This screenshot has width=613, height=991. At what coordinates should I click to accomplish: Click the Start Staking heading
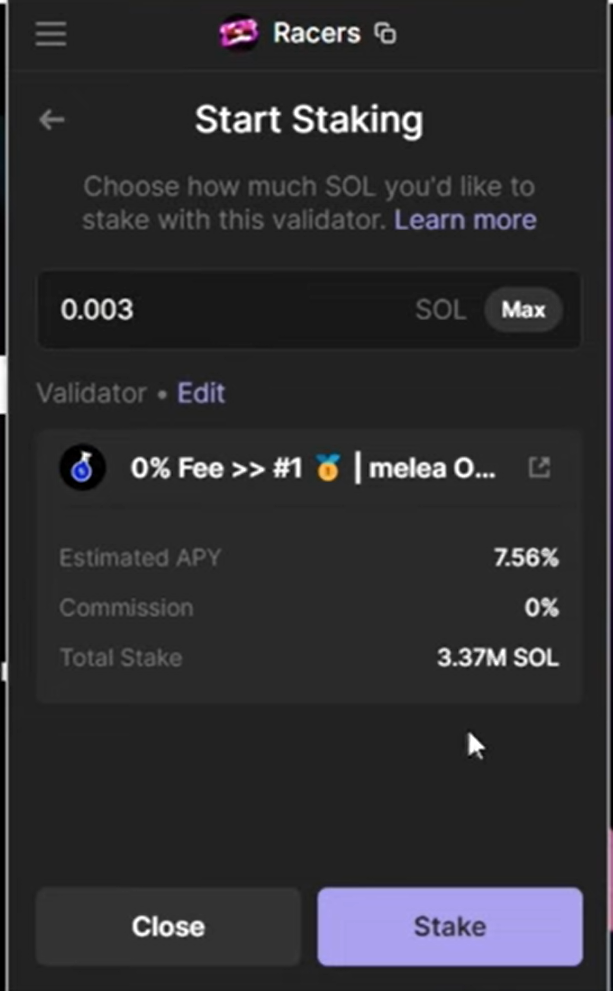pyautogui.click(x=309, y=121)
